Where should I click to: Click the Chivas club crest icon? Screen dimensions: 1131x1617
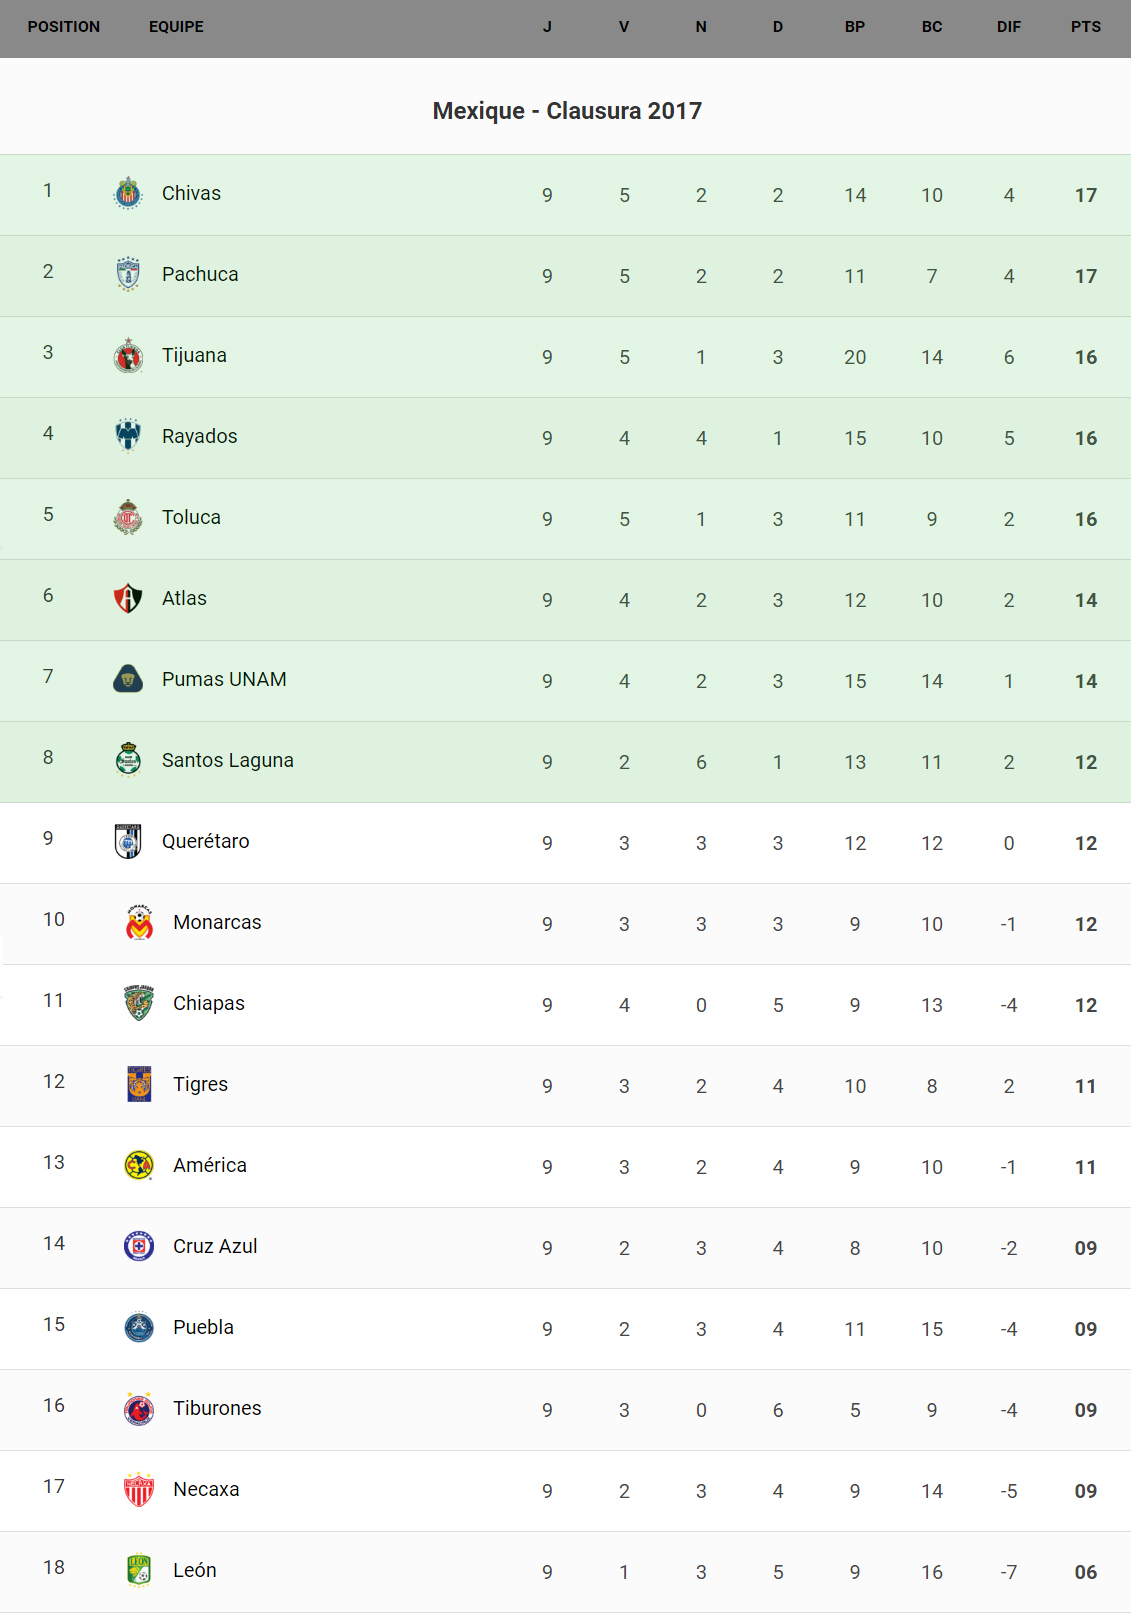tap(128, 193)
